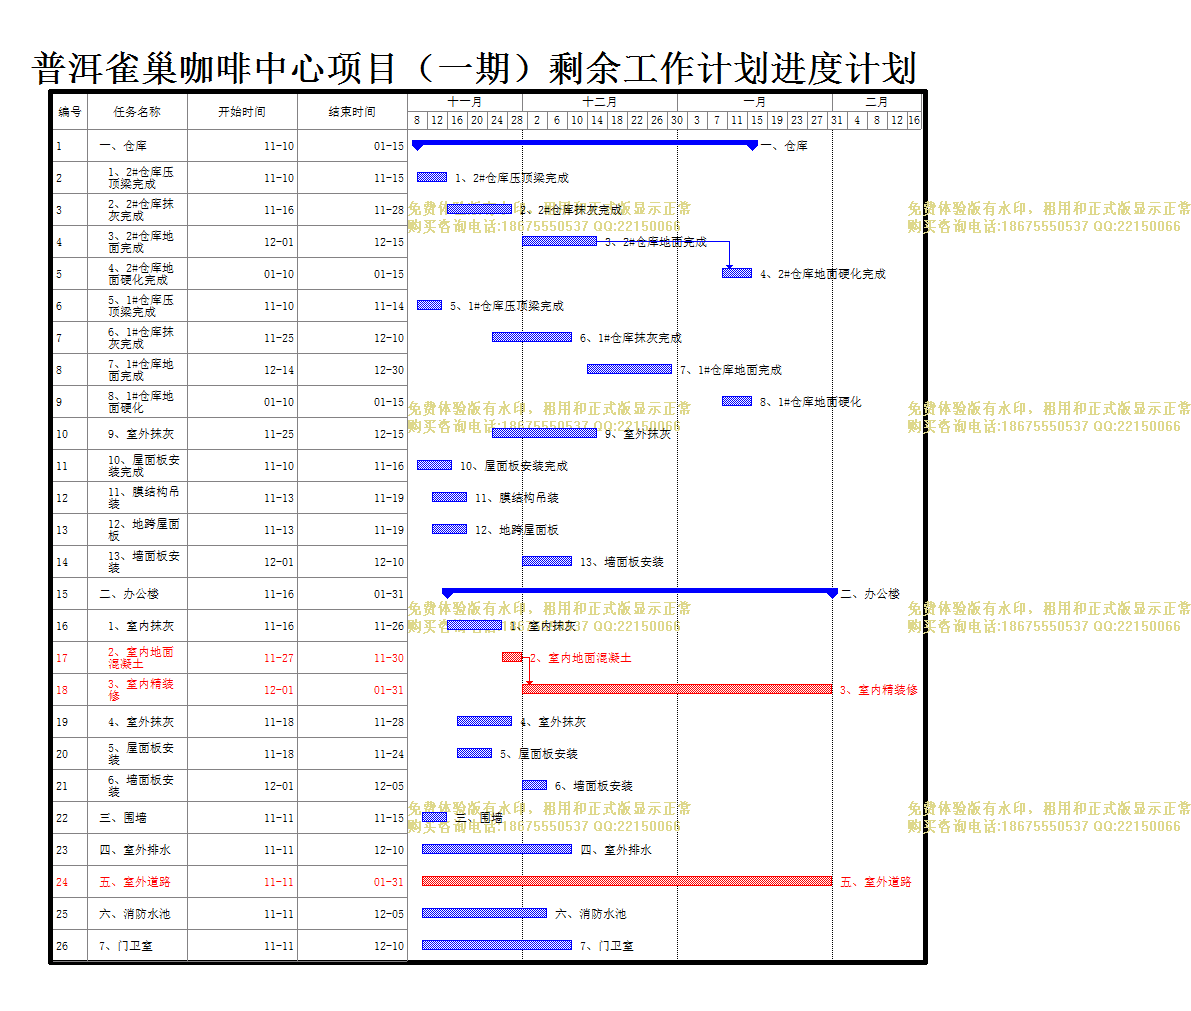The height and width of the screenshot is (1011, 1191).
Task: Select the 编号 column header
Action: coord(70,112)
